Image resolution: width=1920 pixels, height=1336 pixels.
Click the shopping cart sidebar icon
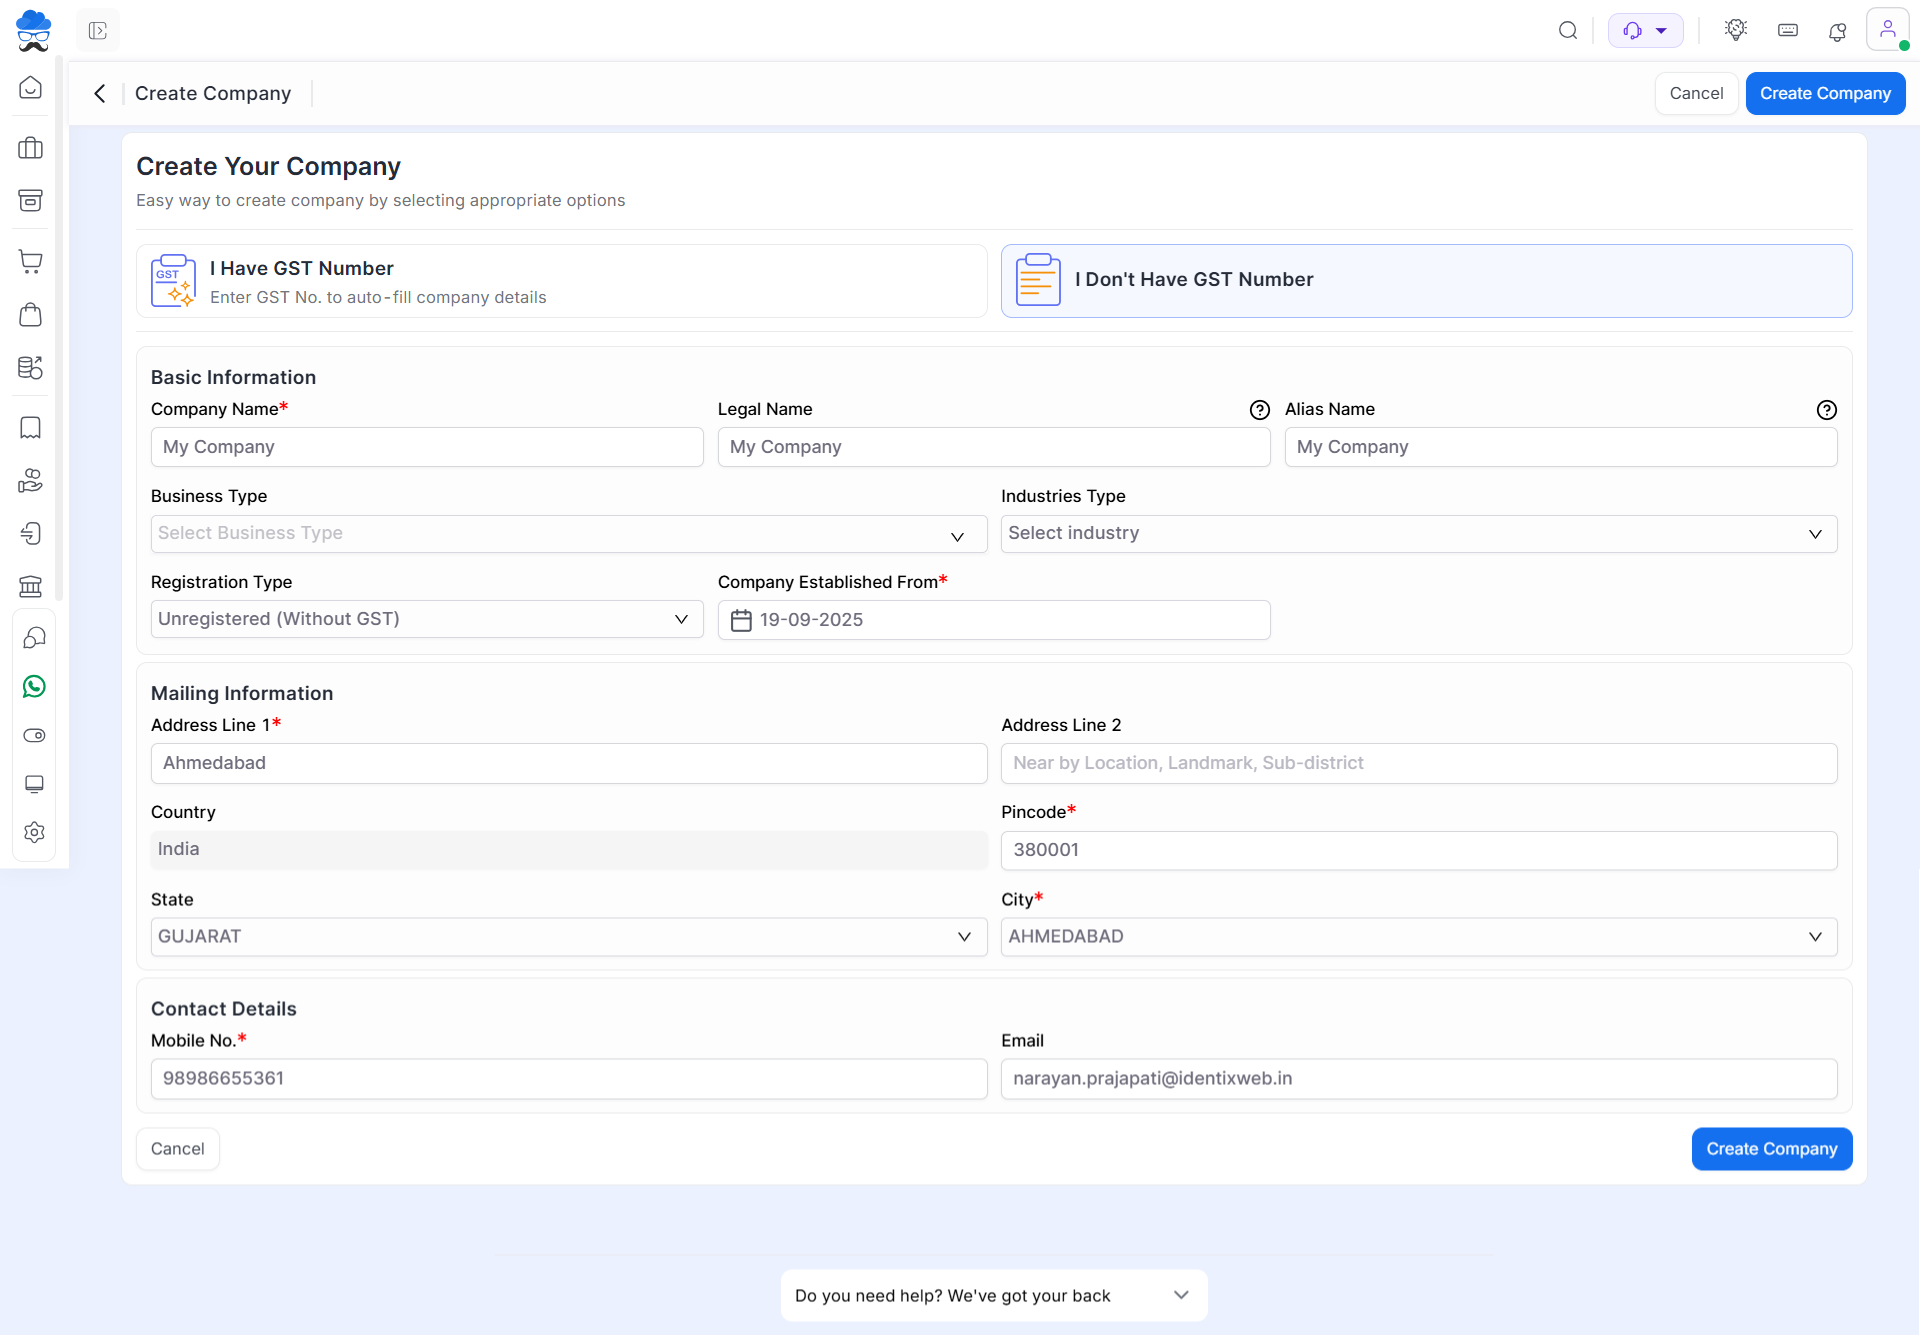click(x=31, y=262)
